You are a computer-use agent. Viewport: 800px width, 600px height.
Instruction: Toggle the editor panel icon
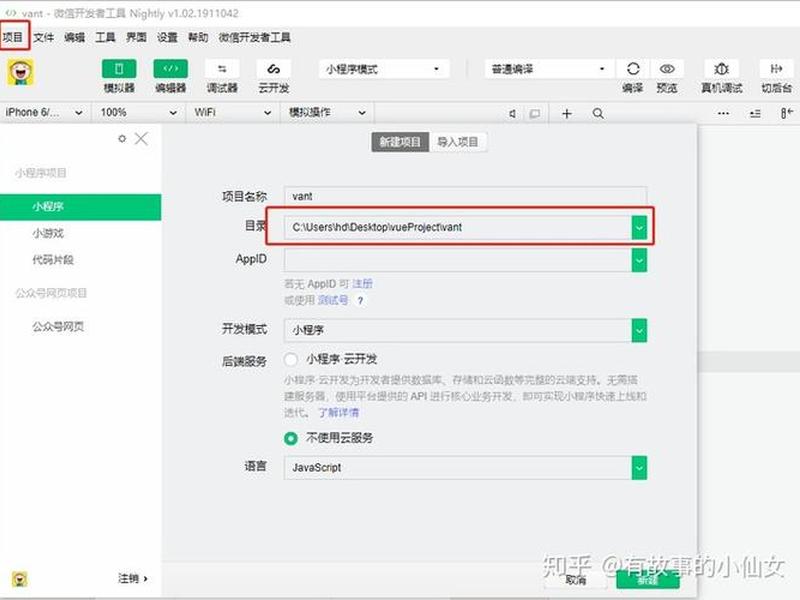[x=170, y=69]
